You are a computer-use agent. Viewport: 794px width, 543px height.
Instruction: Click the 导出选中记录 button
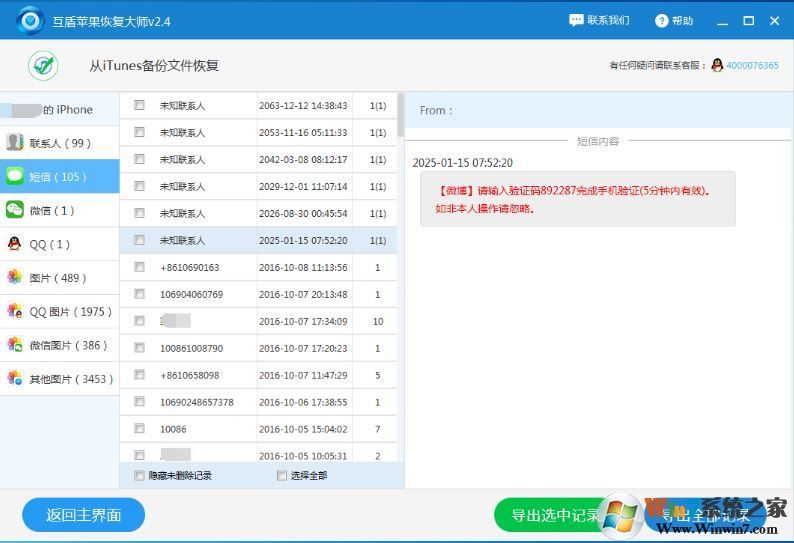click(555, 515)
